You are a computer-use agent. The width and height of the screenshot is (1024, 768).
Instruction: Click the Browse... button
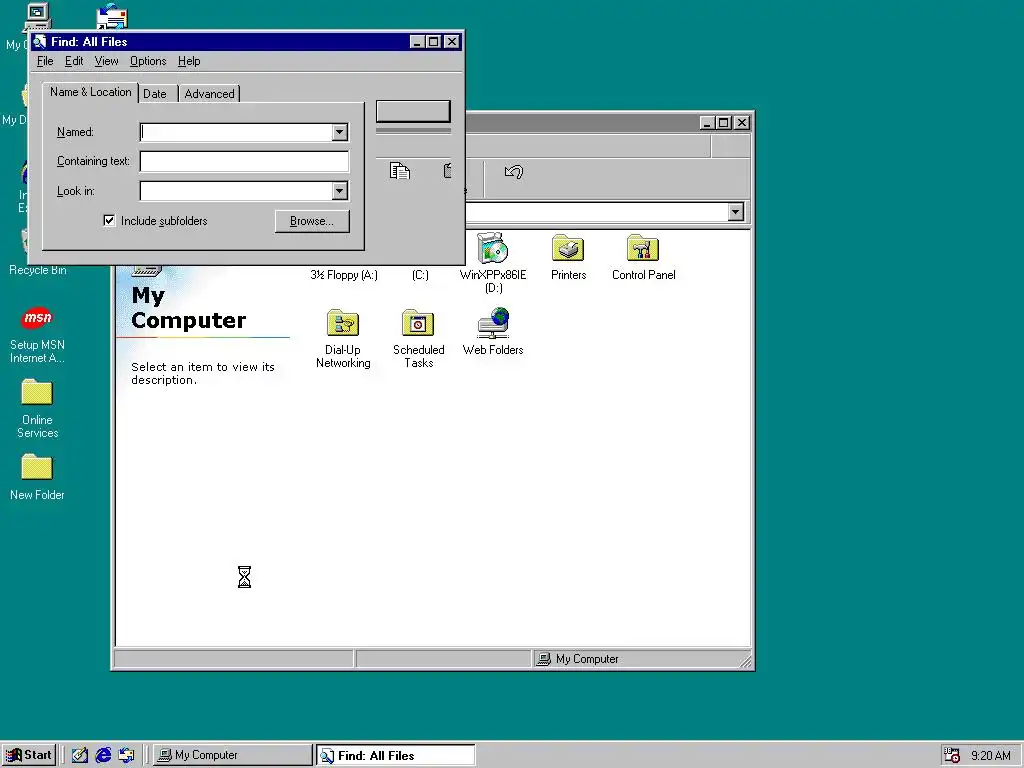(312, 221)
